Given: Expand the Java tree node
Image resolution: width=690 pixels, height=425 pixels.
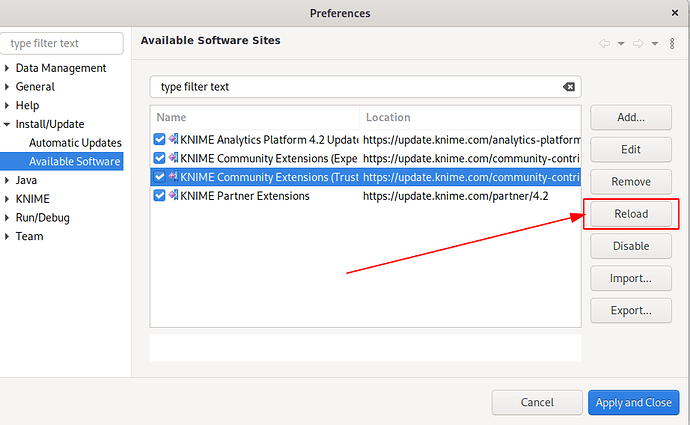Looking at the screenshot, I should [7, 180].
